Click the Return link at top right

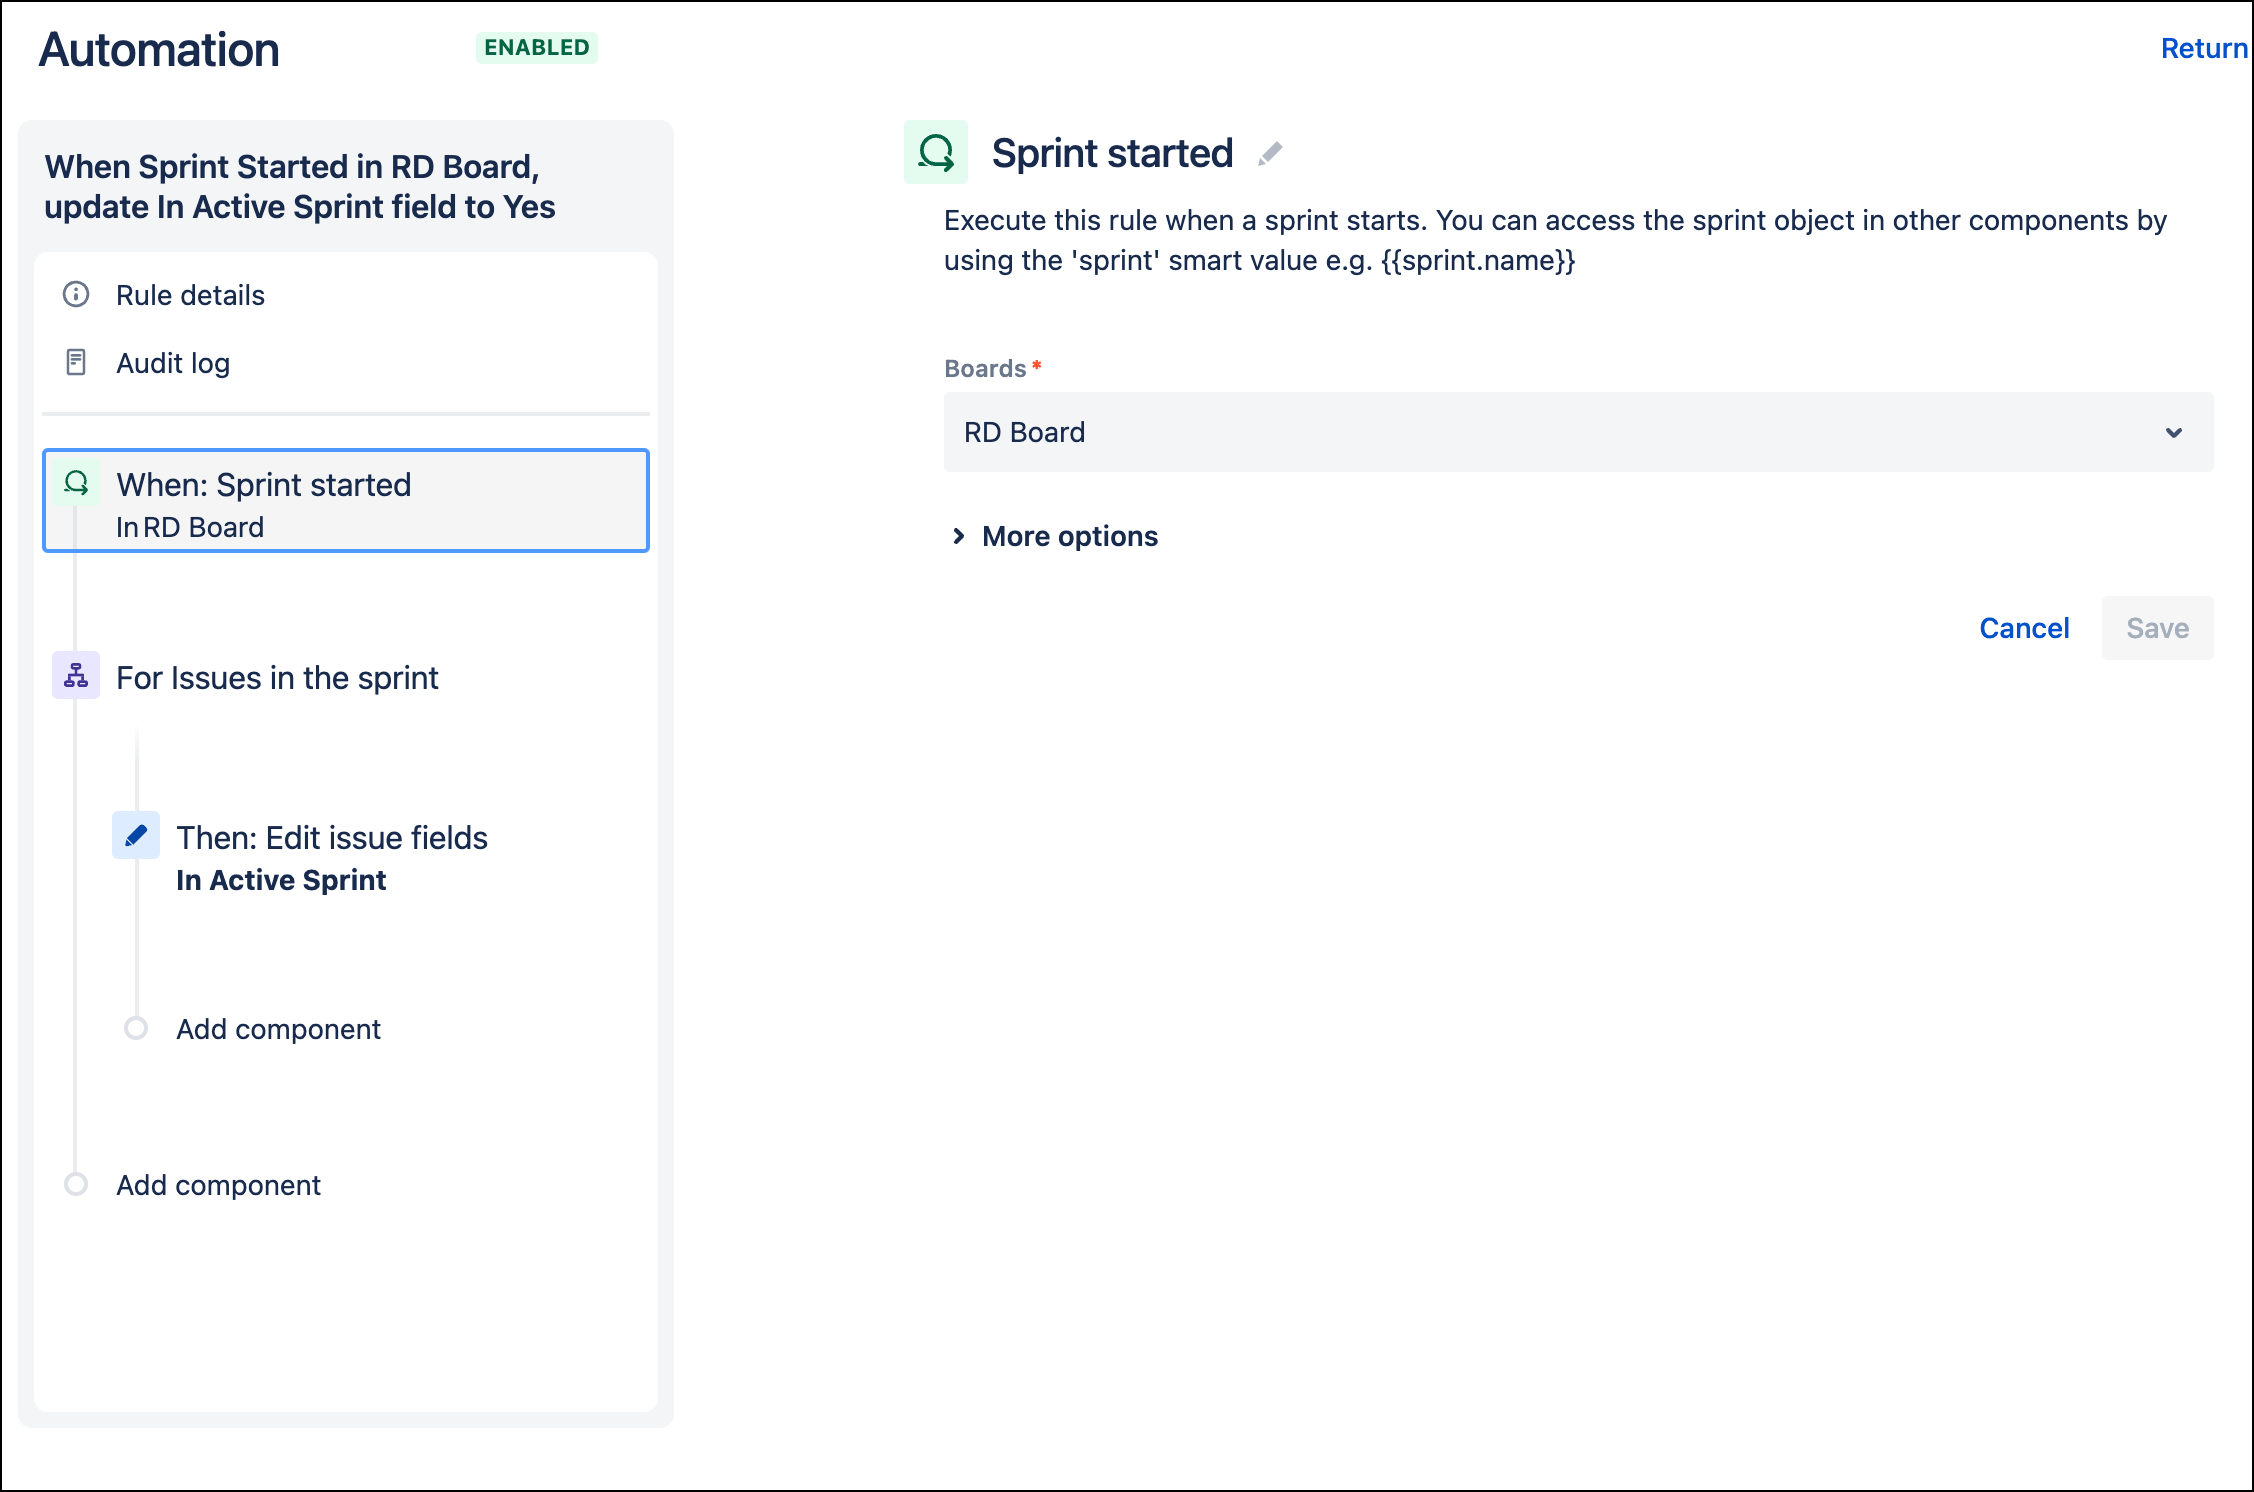pyautogui.click(x=2203, y=48)
